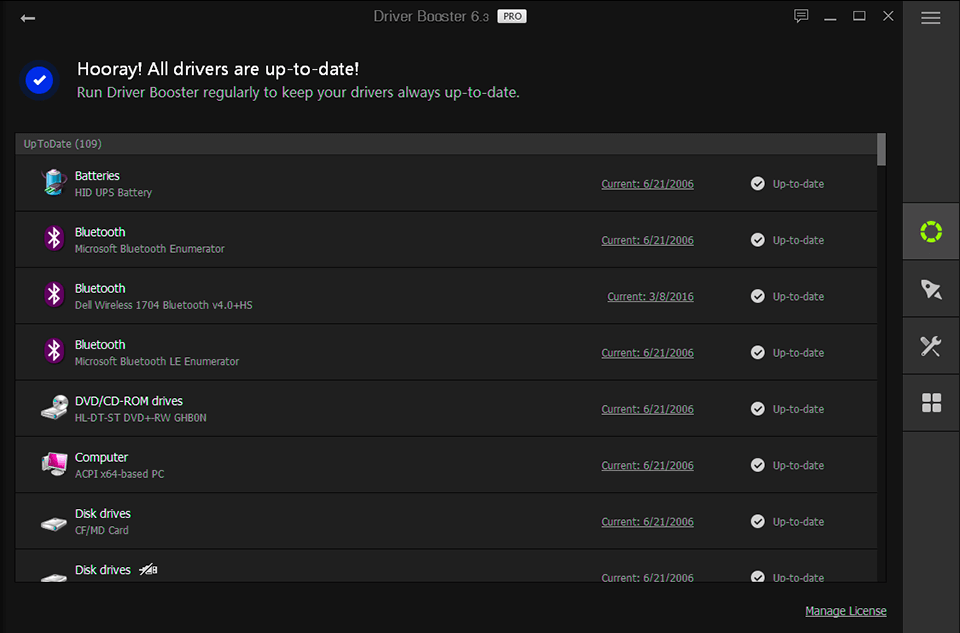Select the Scan section in the sidebar
This screenshot has width=960, height=633.
click(930, 231)
